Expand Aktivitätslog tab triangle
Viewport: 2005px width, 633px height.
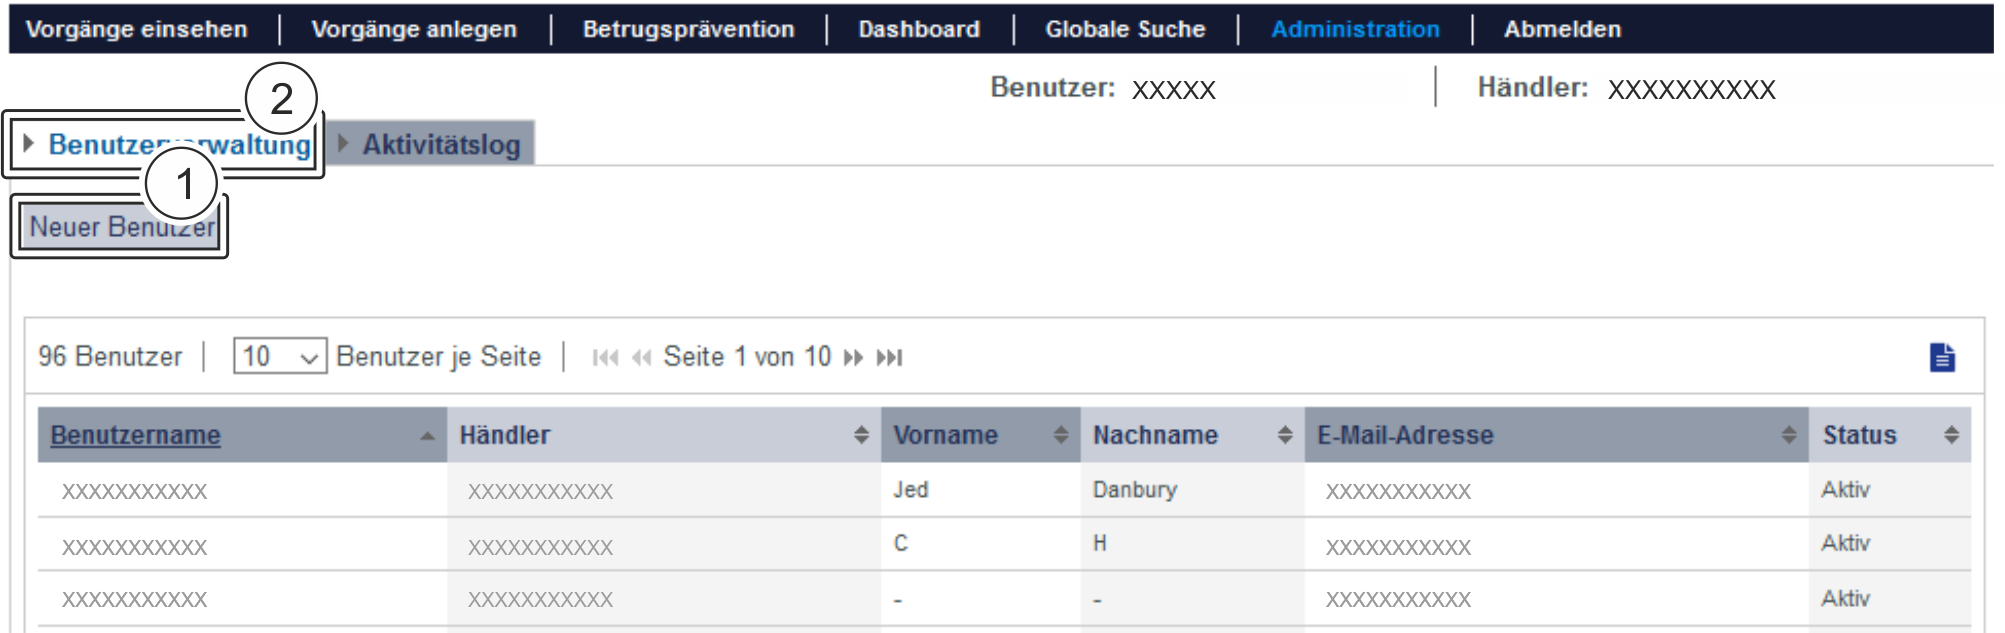point(343,143)
